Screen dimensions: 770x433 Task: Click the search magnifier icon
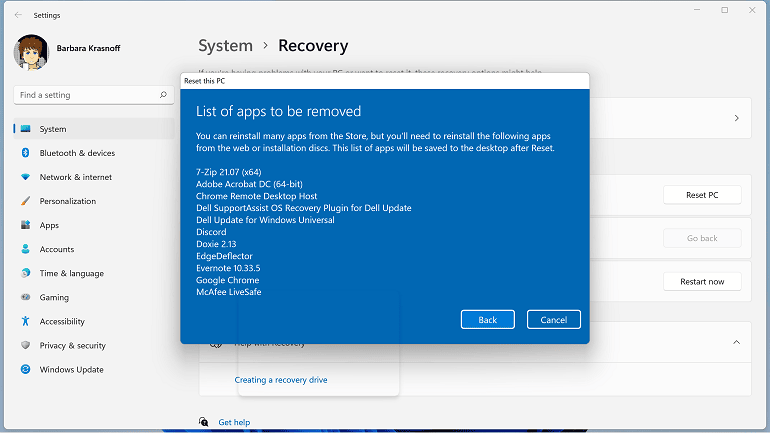163,95
